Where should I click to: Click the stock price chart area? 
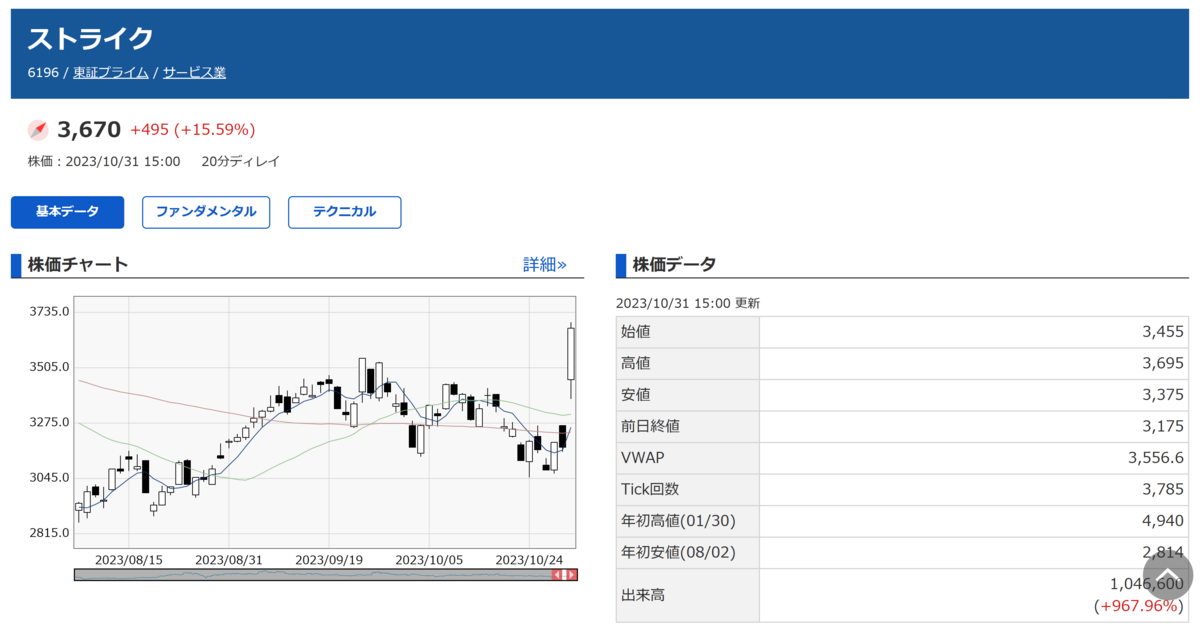tap(326, 423)
